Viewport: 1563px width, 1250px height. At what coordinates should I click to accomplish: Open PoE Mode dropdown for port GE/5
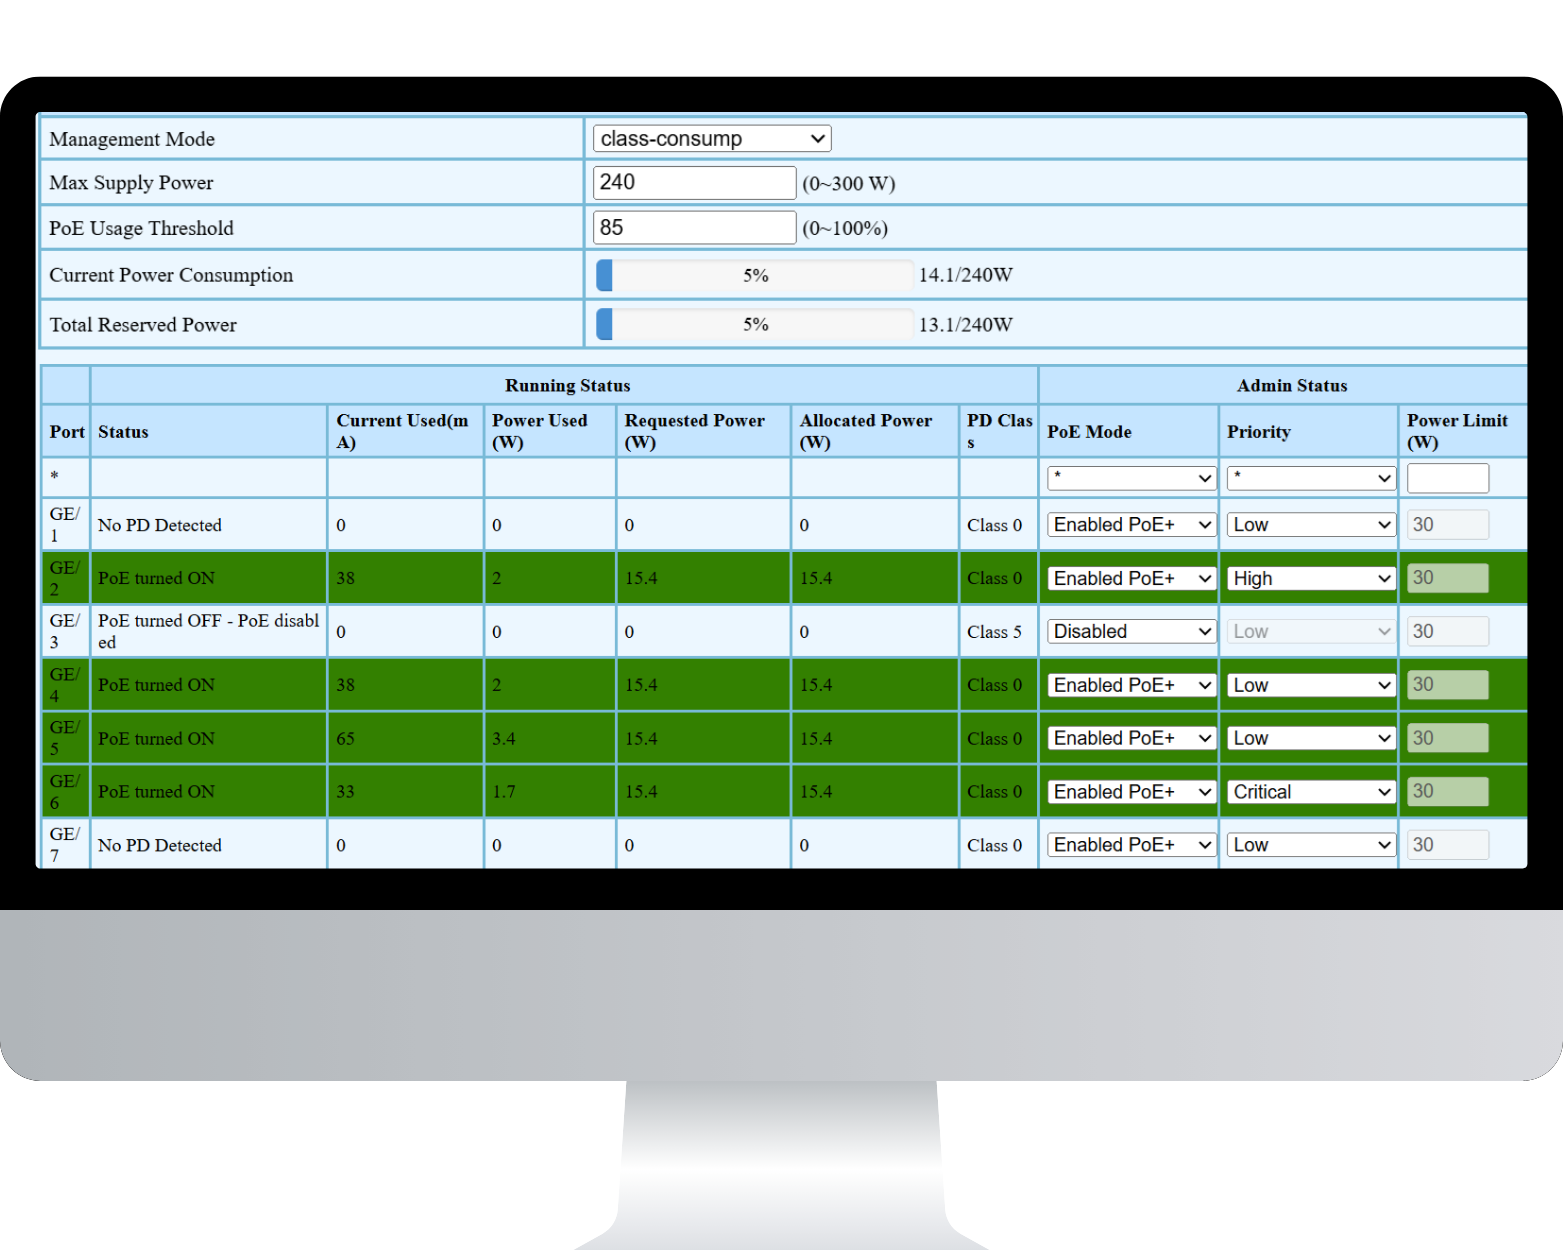1131,738
